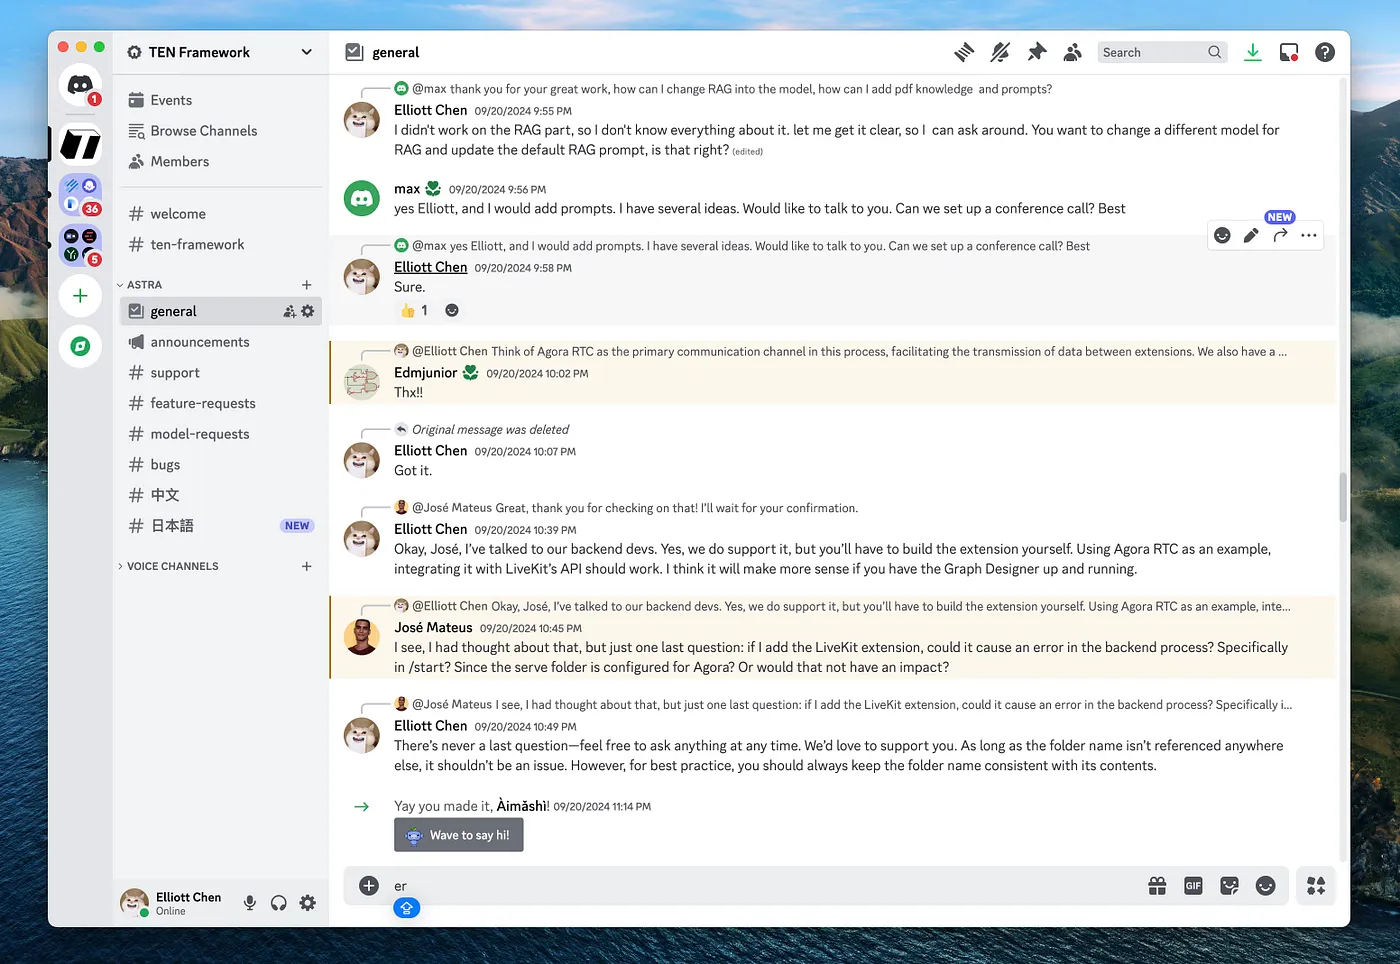This screenshot has height=964, width=1400.
Task: Switch to ten-framework channel
Action: tap(220, 244)
